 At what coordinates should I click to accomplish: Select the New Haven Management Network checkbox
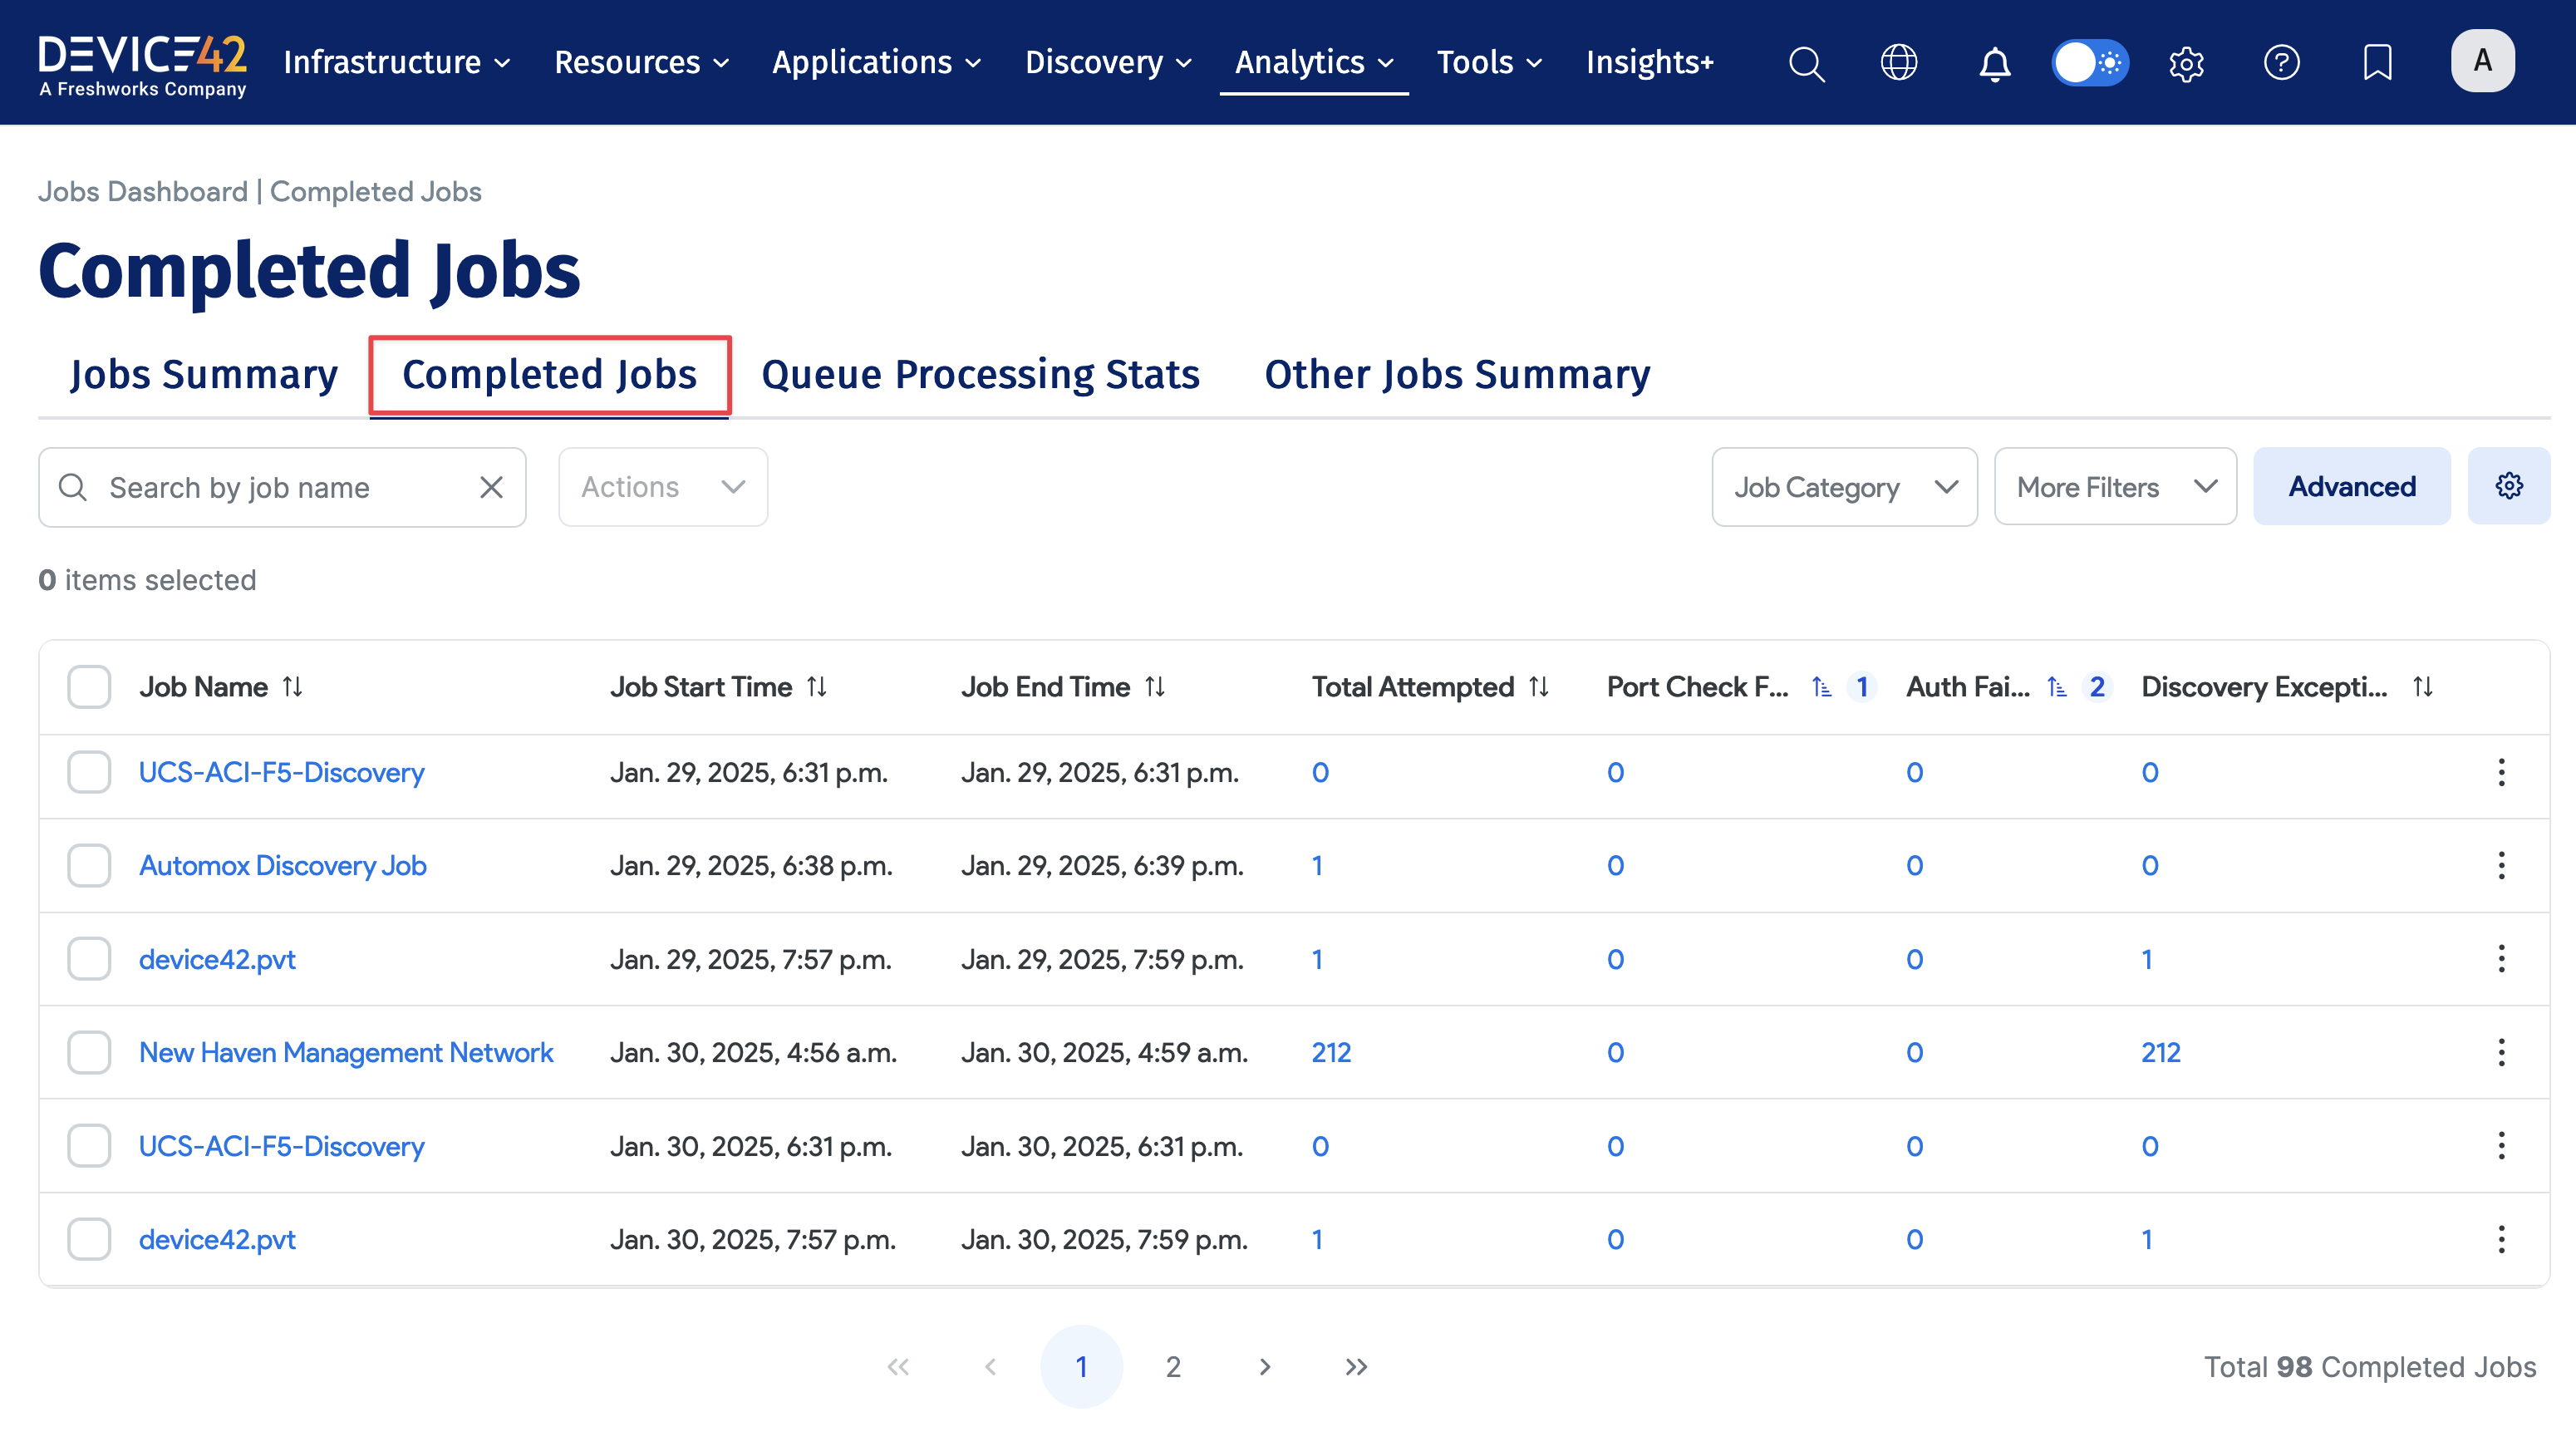[89, 1052]
